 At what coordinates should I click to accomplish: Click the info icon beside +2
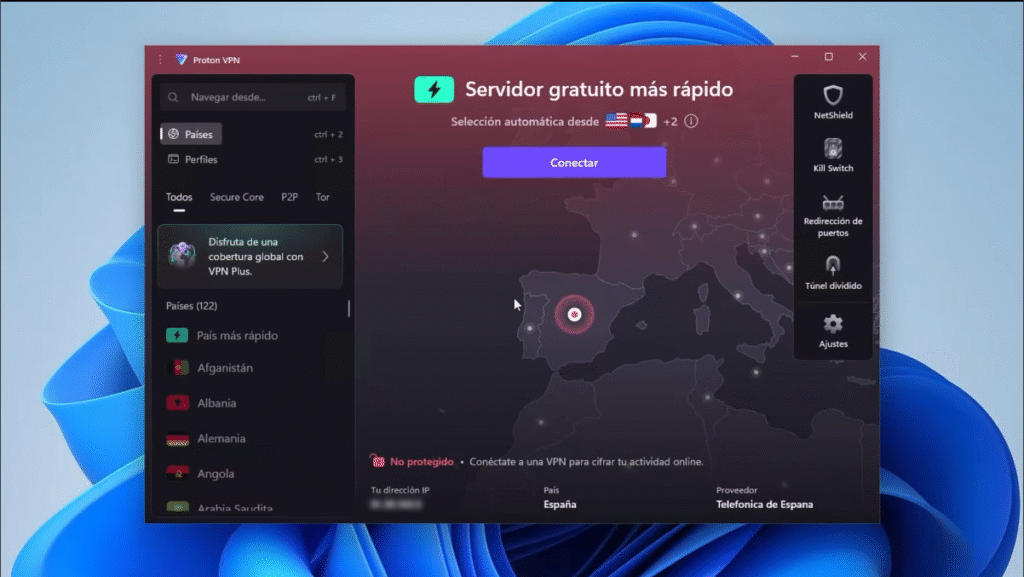(691, 121)
